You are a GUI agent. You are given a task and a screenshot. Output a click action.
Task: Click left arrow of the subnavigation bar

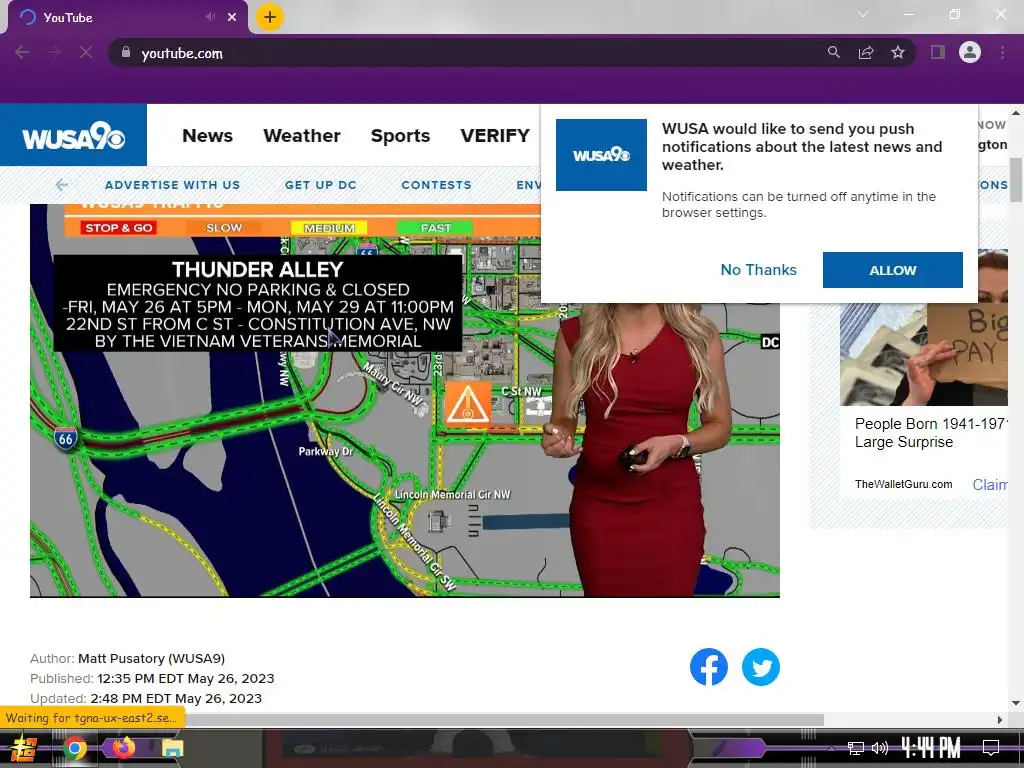62,185
